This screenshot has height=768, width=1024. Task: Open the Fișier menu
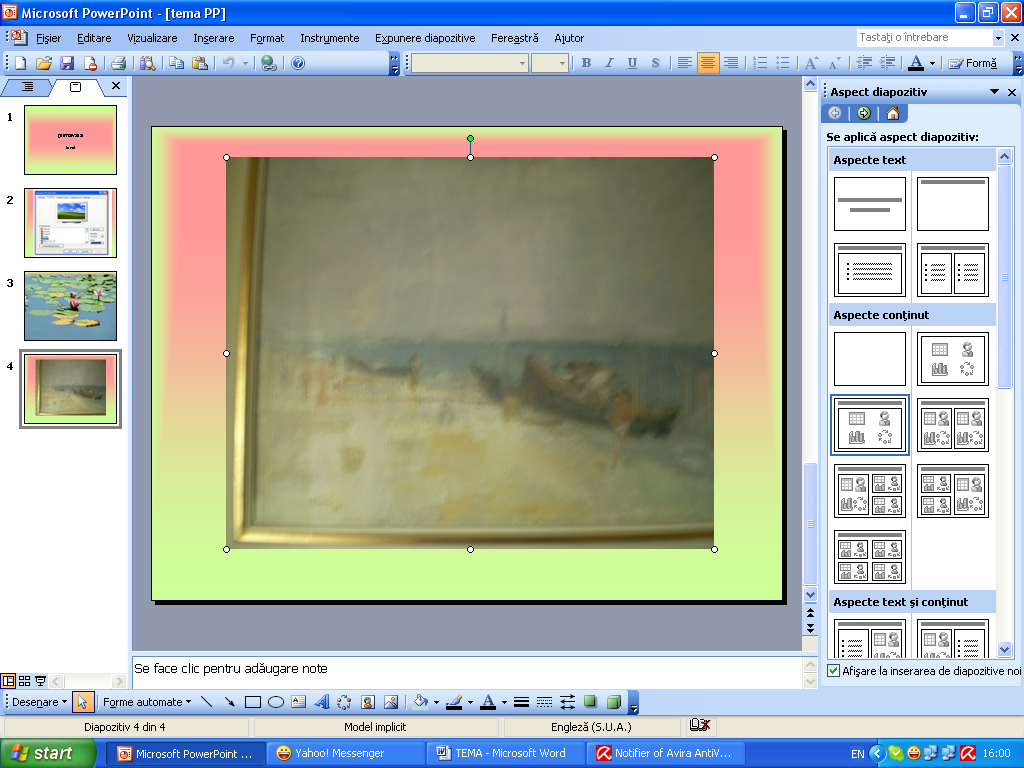click(48, 38)
